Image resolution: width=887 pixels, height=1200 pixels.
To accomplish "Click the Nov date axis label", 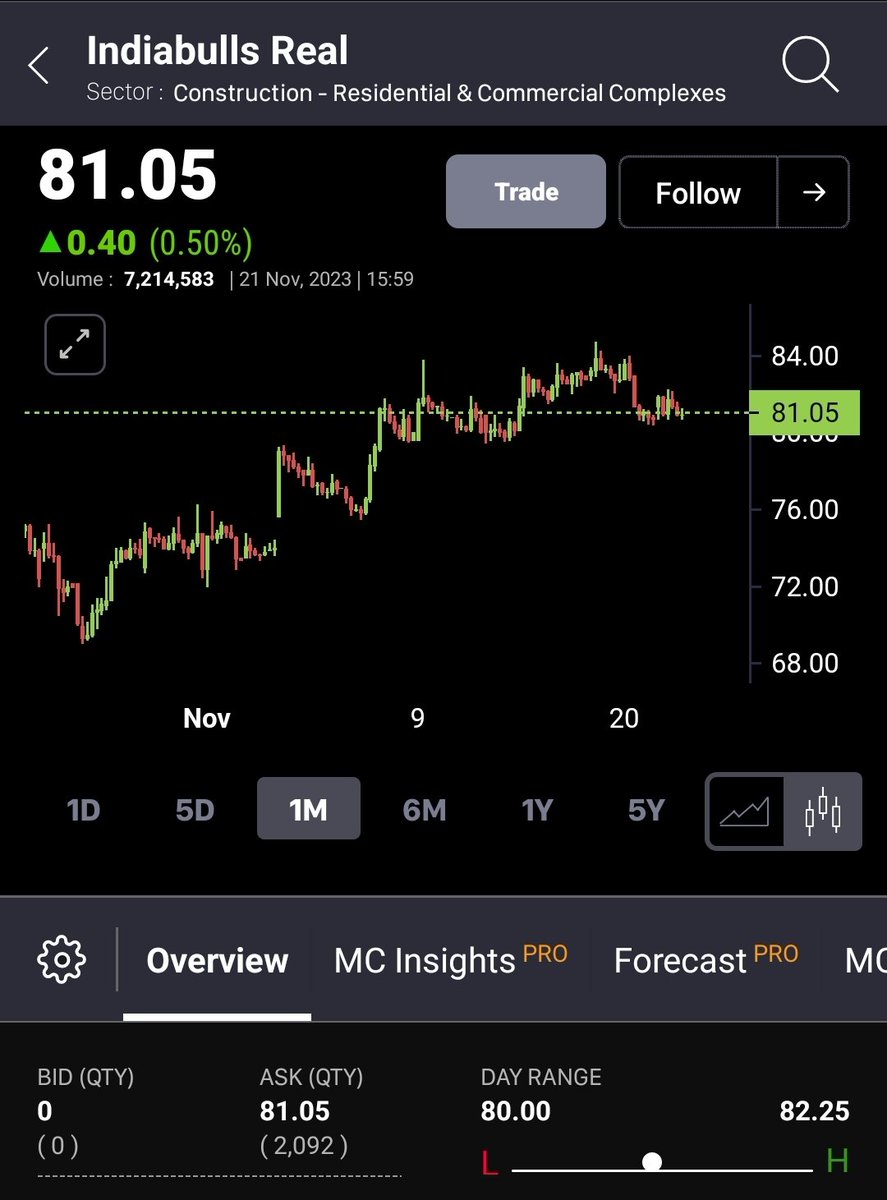I will (x=207, y=718).
